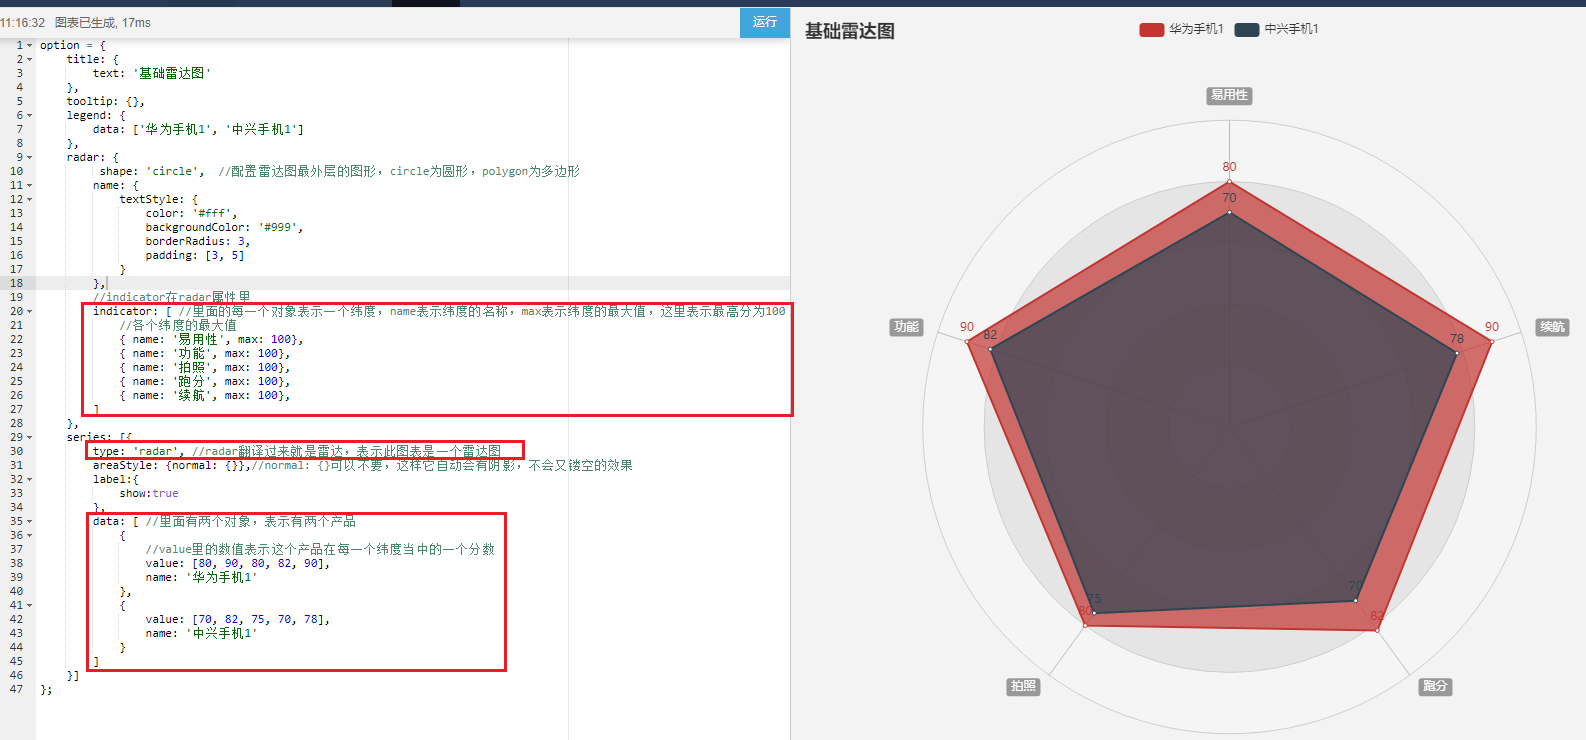Click name: '中兴手机1' in series data

pyautogui.click(x=202, y=634)
